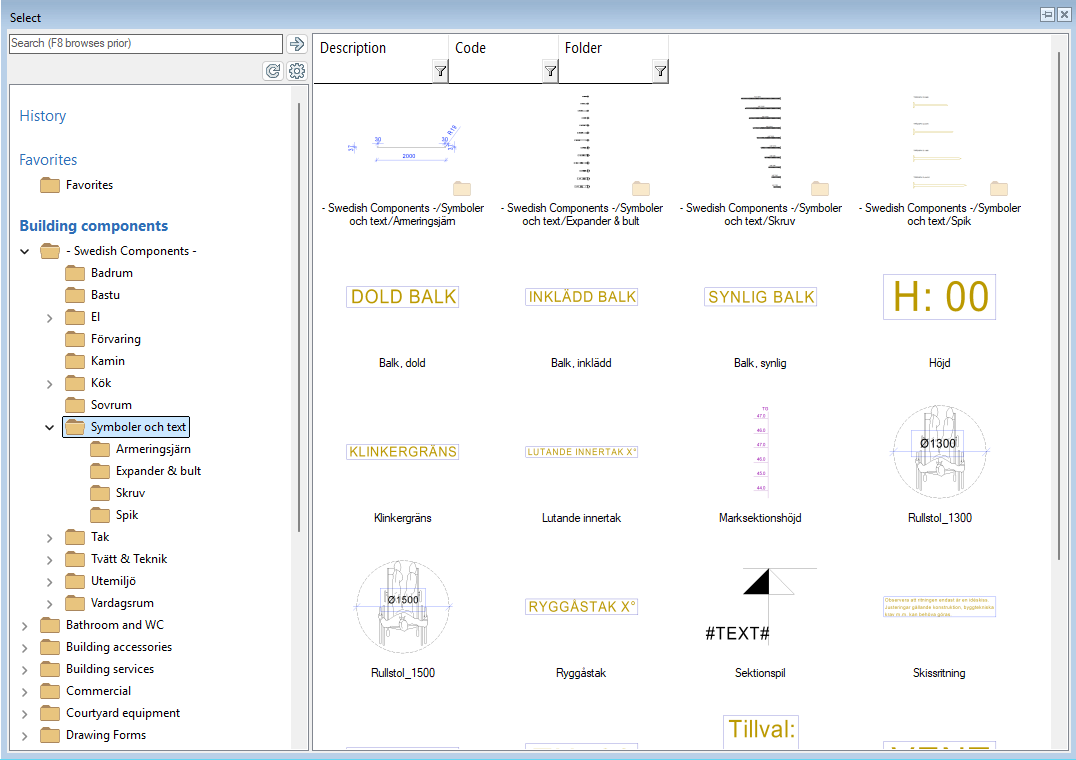1076x760 pixels.
Task: Open the Armeringsjärn folder thumbnail
Action: click(403, 152)
